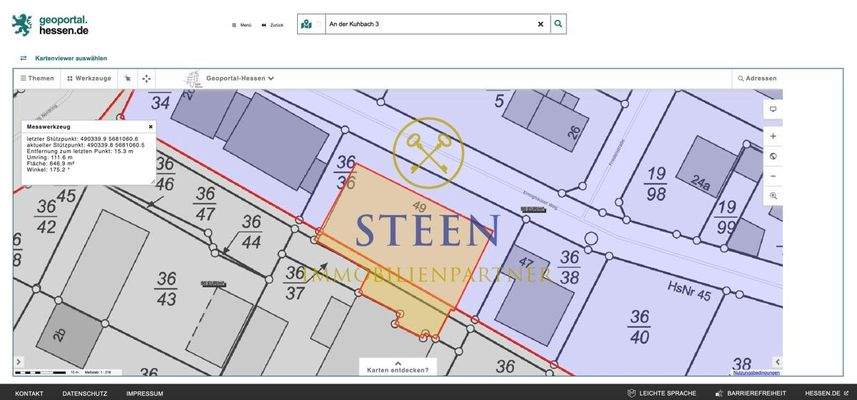Click the globe full-extent icon
The image size is (857, 400).
point(772,156)
